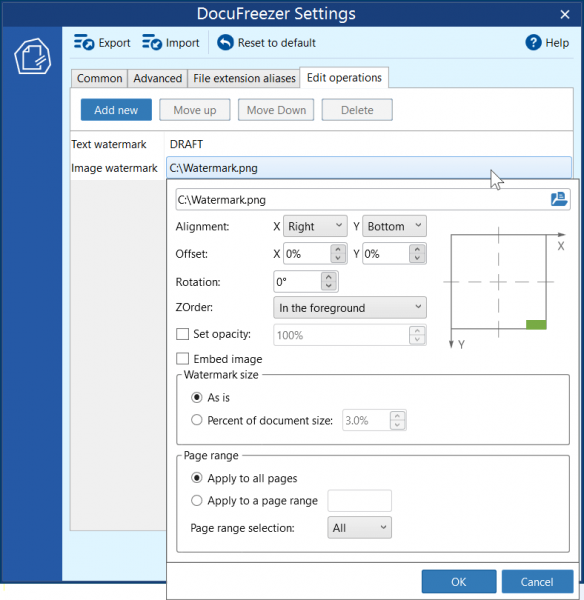Open Help via the question mark icon

[x=533, y=42]
